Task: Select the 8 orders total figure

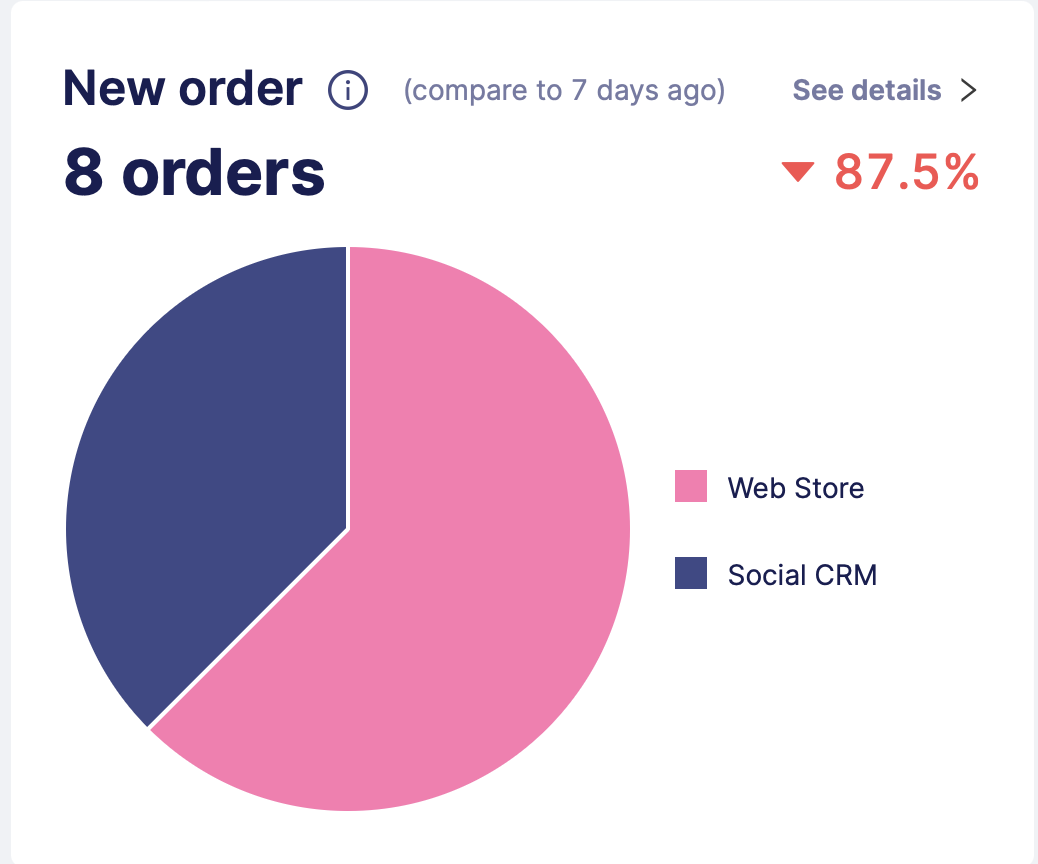Action: point(195,172)
